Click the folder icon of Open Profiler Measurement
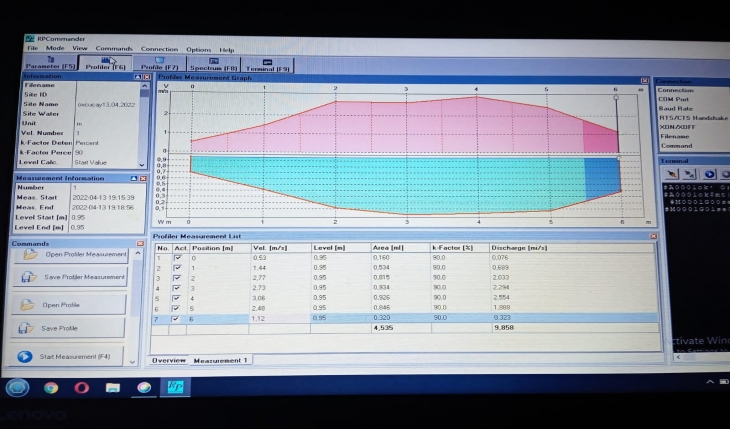The height and width of the screenshot is (429, 730). [30, 254]
